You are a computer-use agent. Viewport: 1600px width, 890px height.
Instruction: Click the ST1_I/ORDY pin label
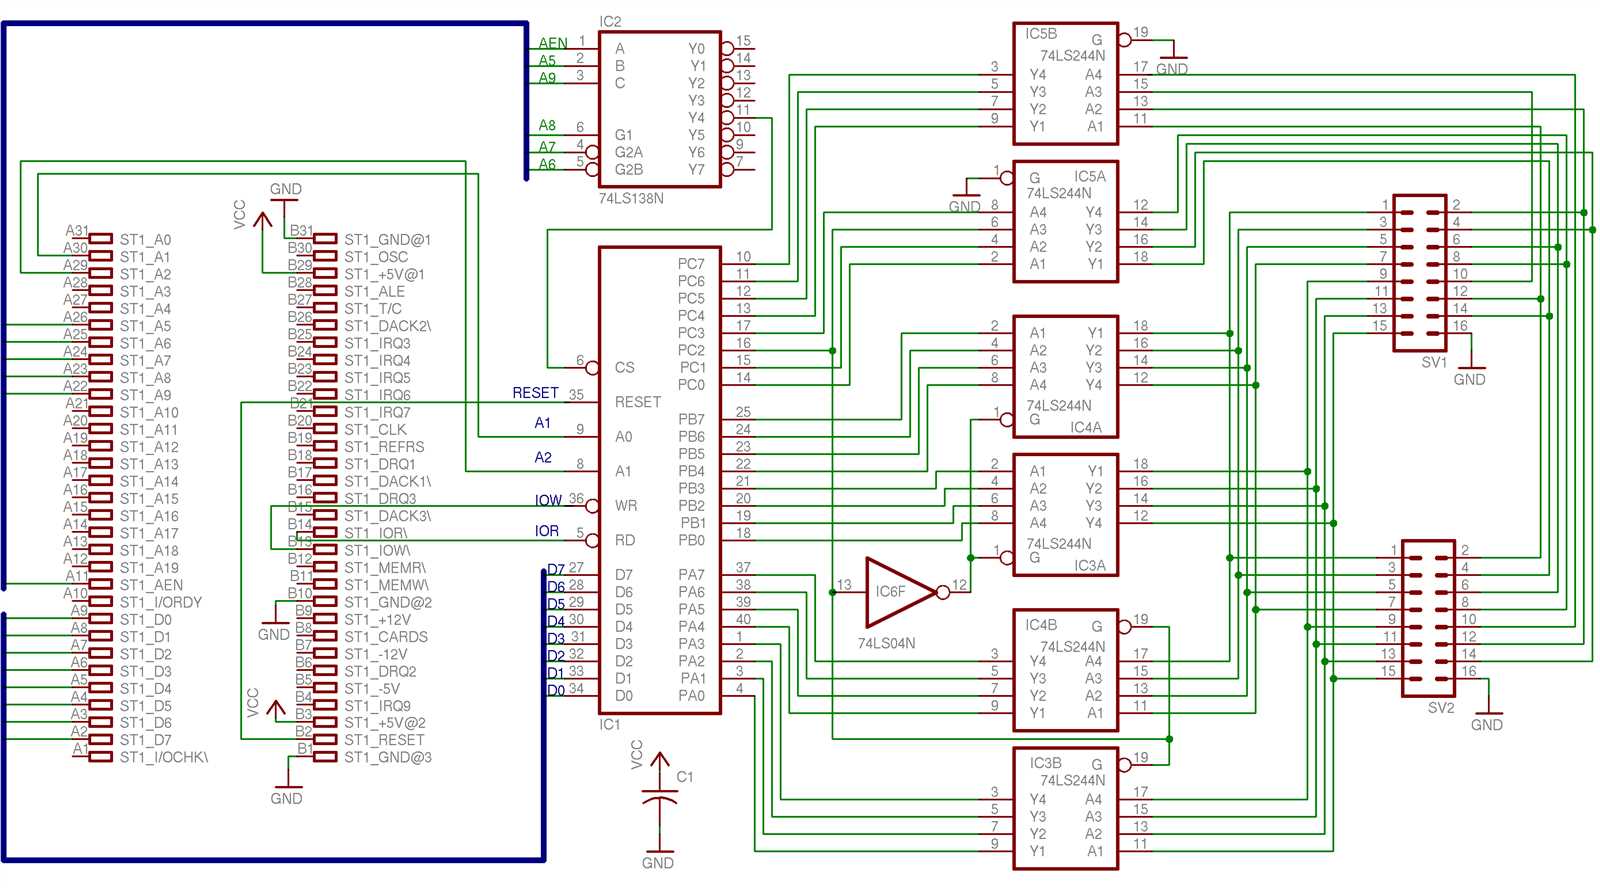click(161, 602)
